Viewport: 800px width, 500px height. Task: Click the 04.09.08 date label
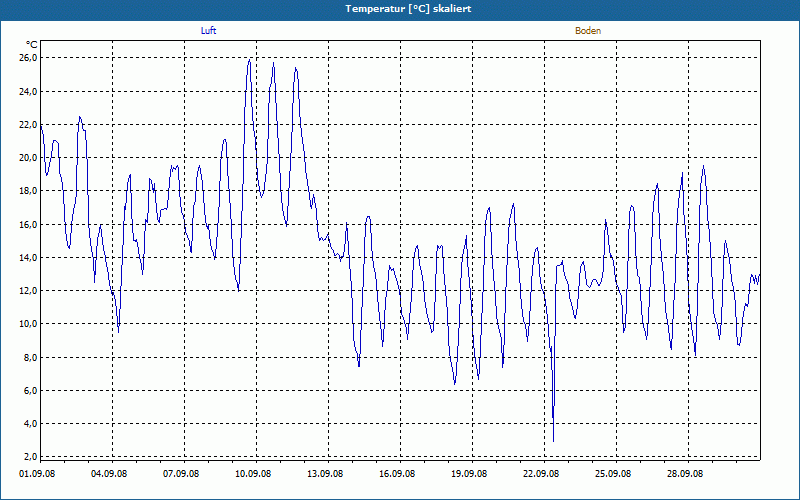click(x=109, y=473)
